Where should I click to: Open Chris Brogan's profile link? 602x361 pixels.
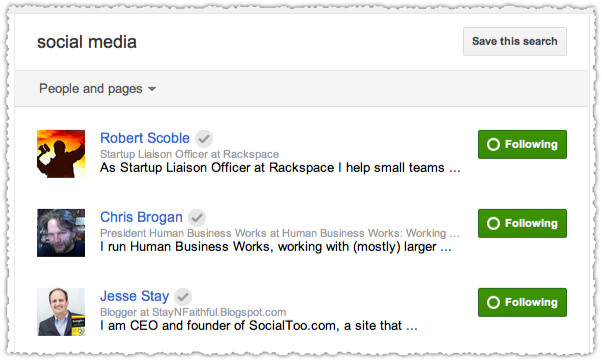(x=141, y=217)
